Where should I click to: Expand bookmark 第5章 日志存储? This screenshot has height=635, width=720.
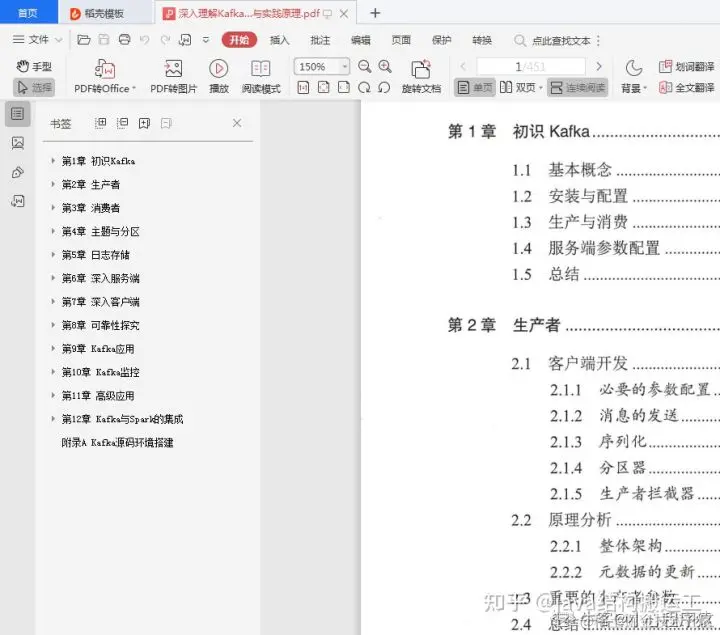(x=53, y=254)
